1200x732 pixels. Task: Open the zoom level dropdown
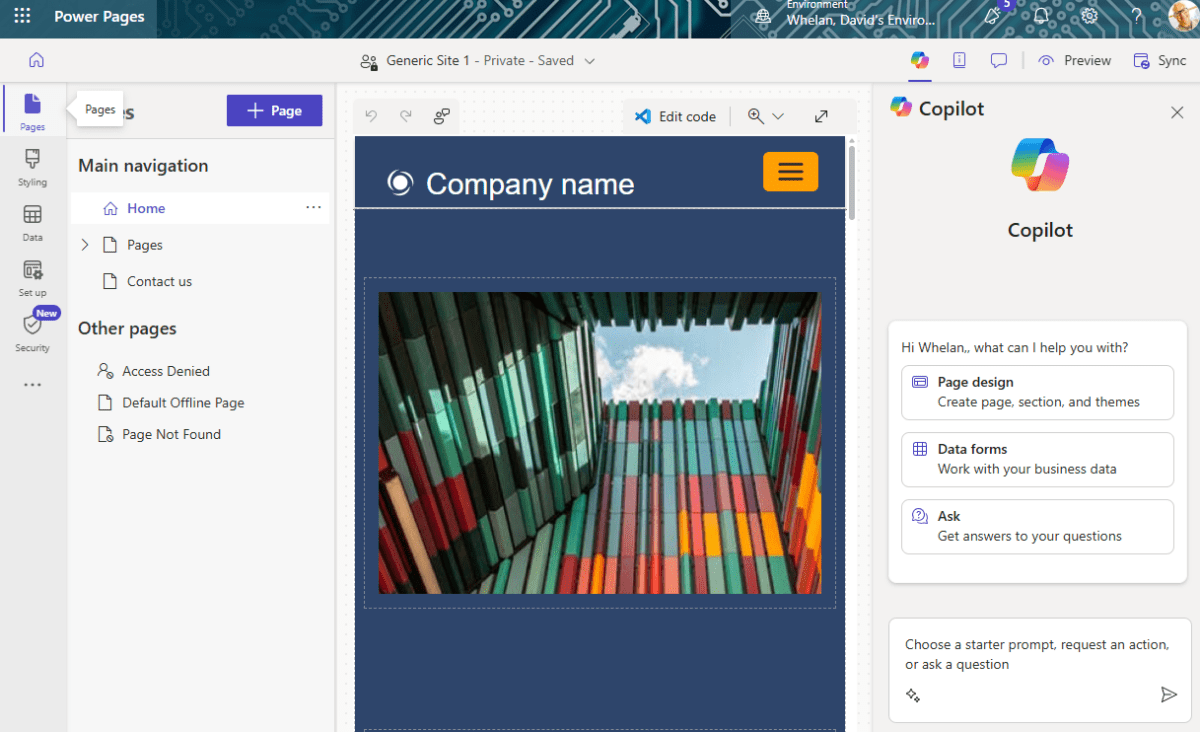point(766,116)
